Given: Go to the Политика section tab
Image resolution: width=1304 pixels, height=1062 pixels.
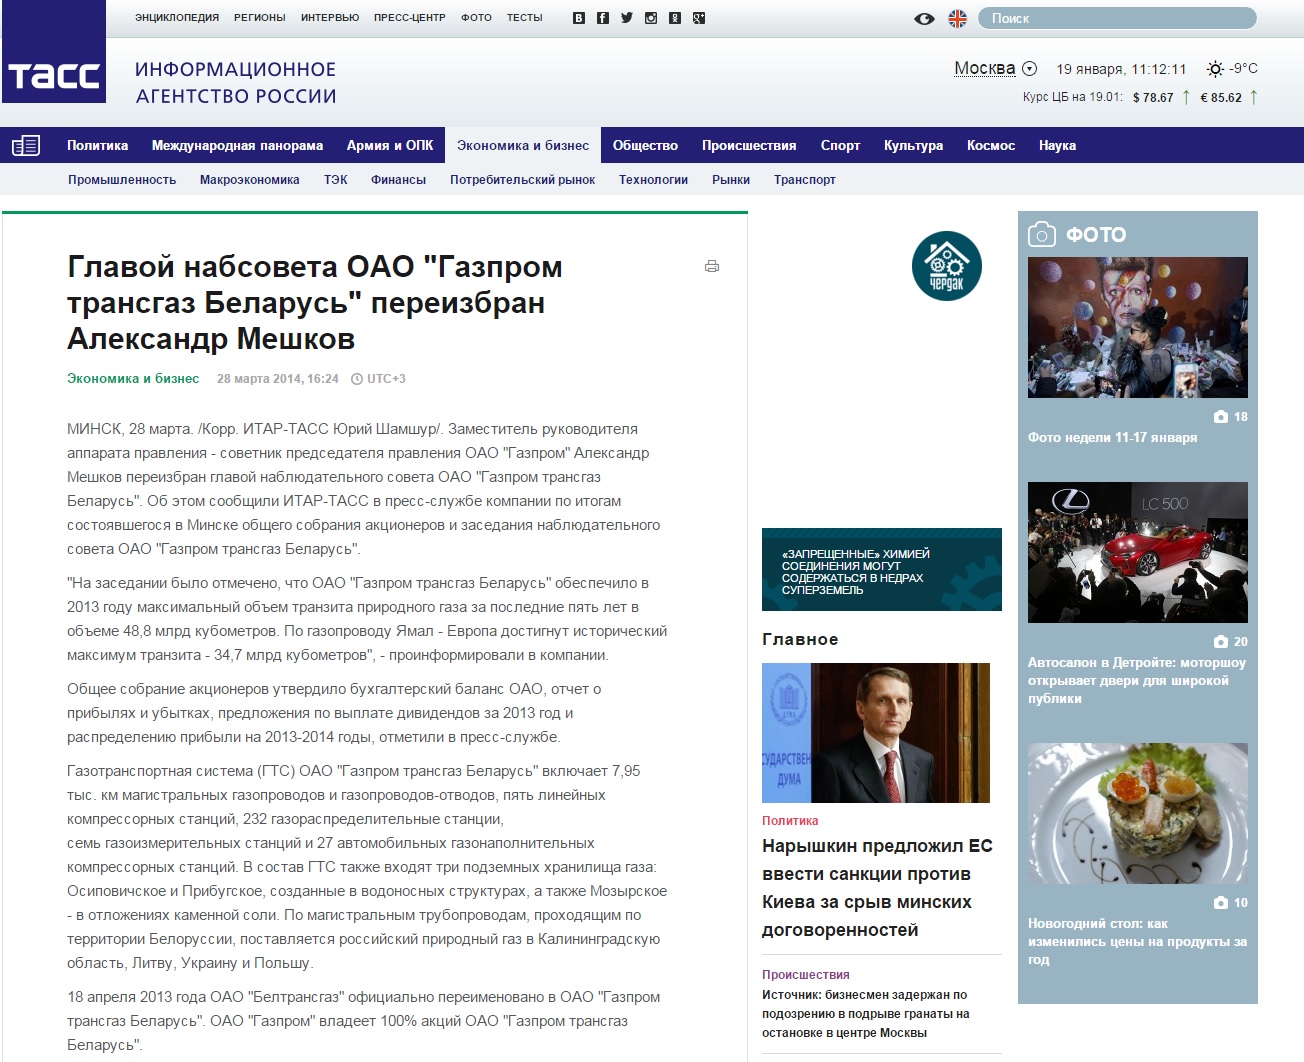Looking at the screenshot, I should tap(98, 146).
